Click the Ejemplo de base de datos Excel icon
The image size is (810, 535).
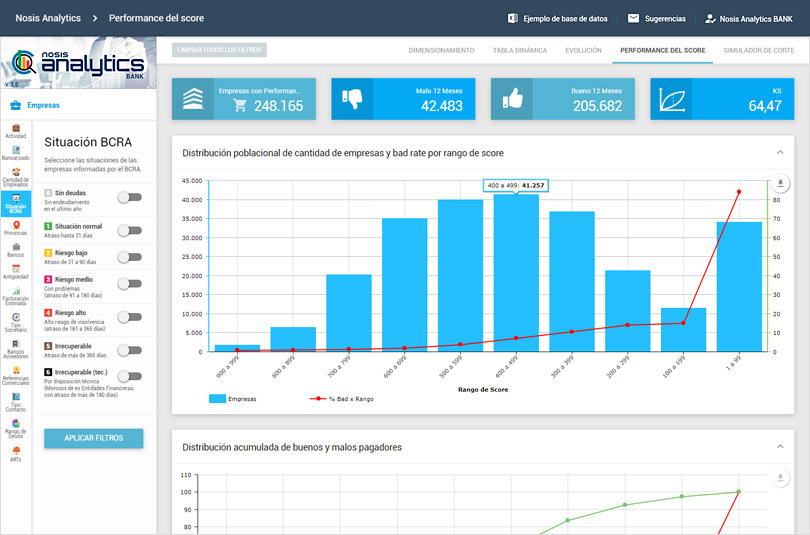(x=512, y=18)
